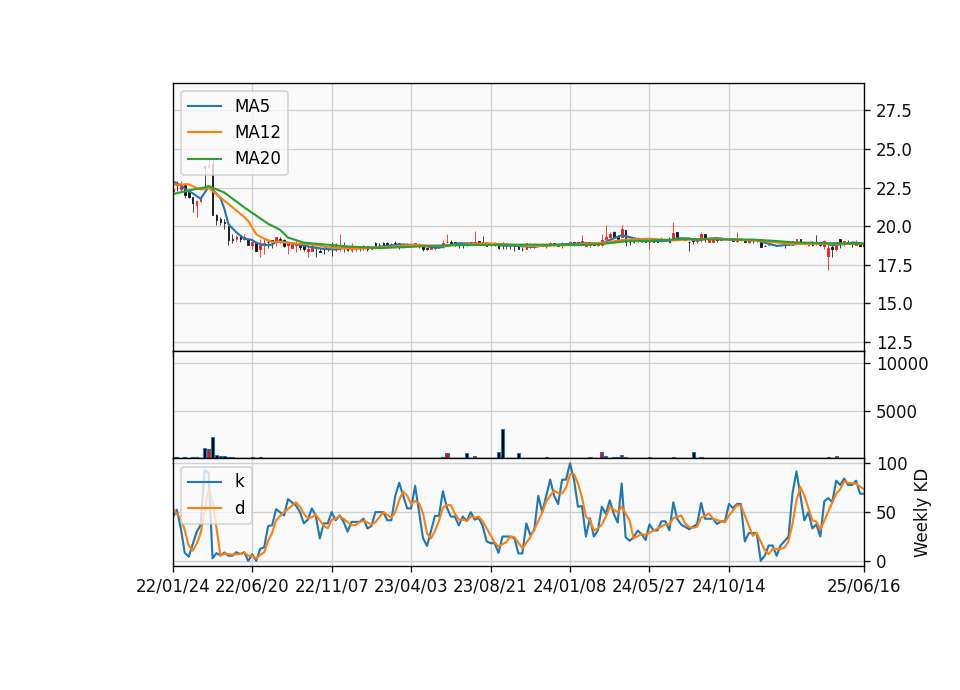Click the 23/04/03 date label
The image size is (960, 690).
coord(411,586)
